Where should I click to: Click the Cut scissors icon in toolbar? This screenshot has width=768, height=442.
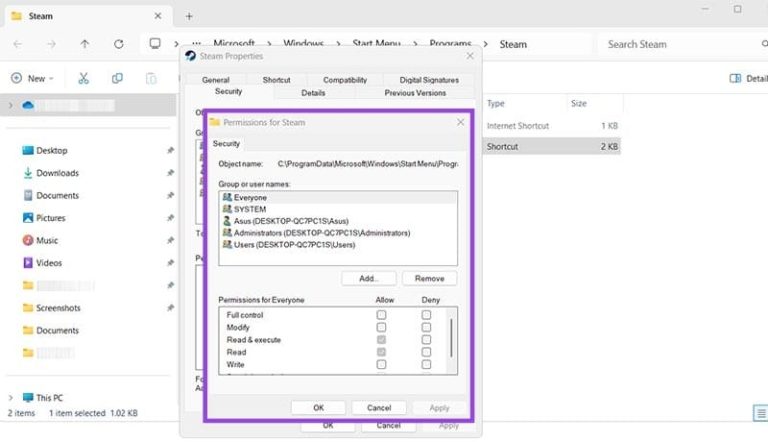point(84,78)
